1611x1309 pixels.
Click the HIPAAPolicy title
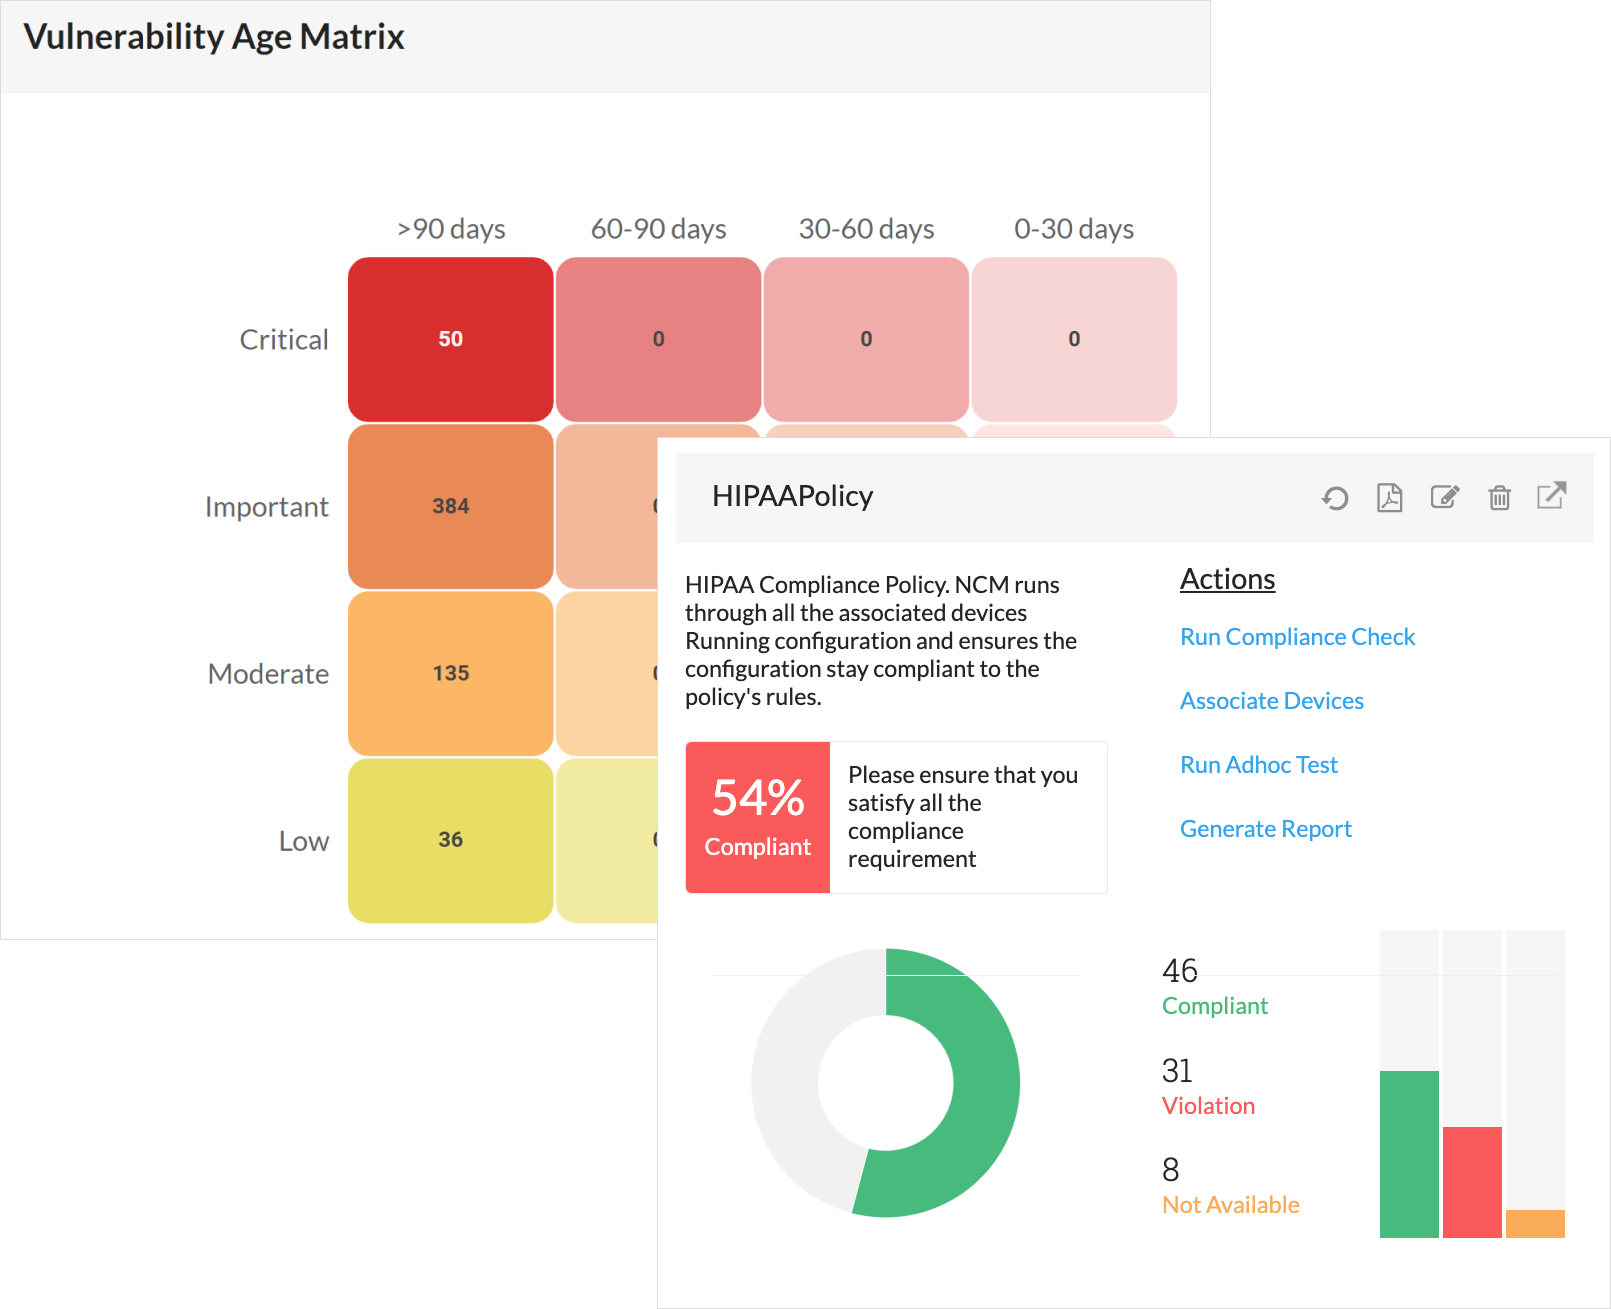793,496
